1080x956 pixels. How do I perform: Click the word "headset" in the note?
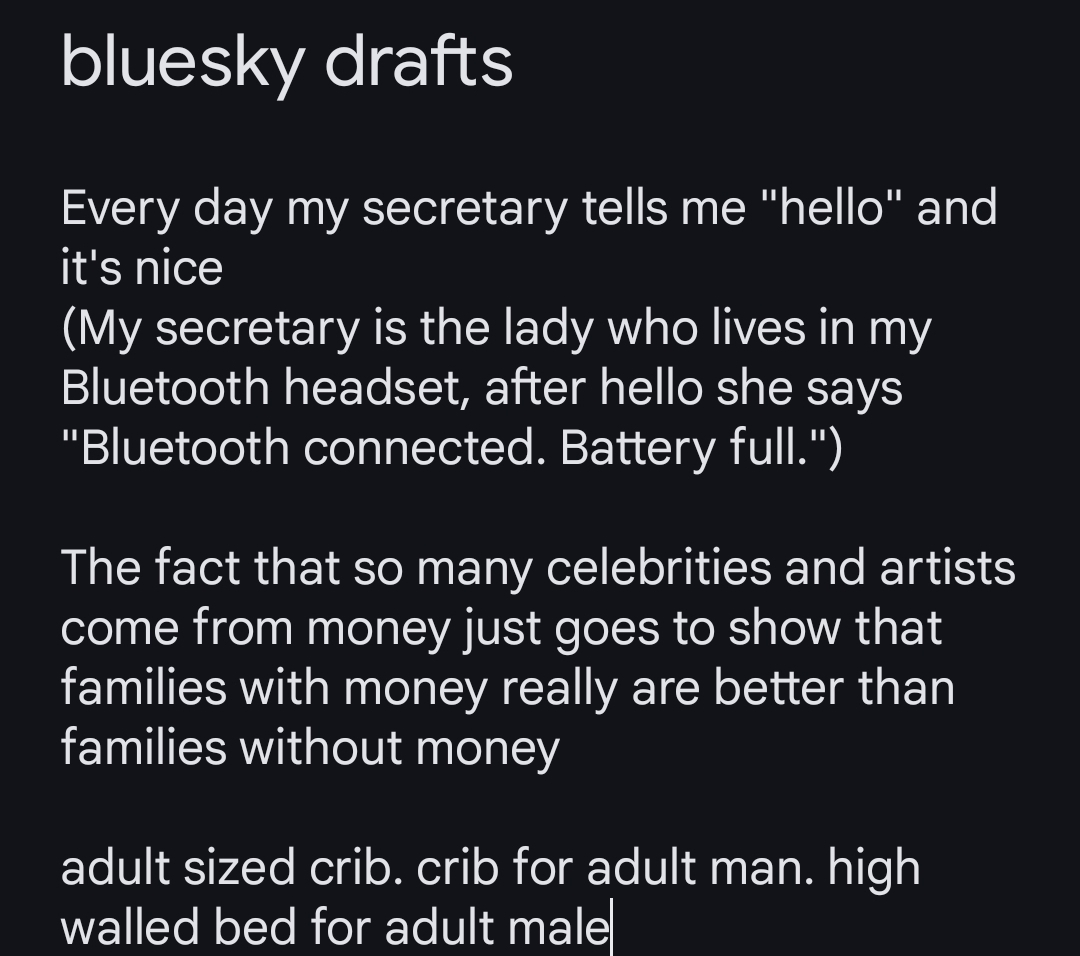point(377,388)
